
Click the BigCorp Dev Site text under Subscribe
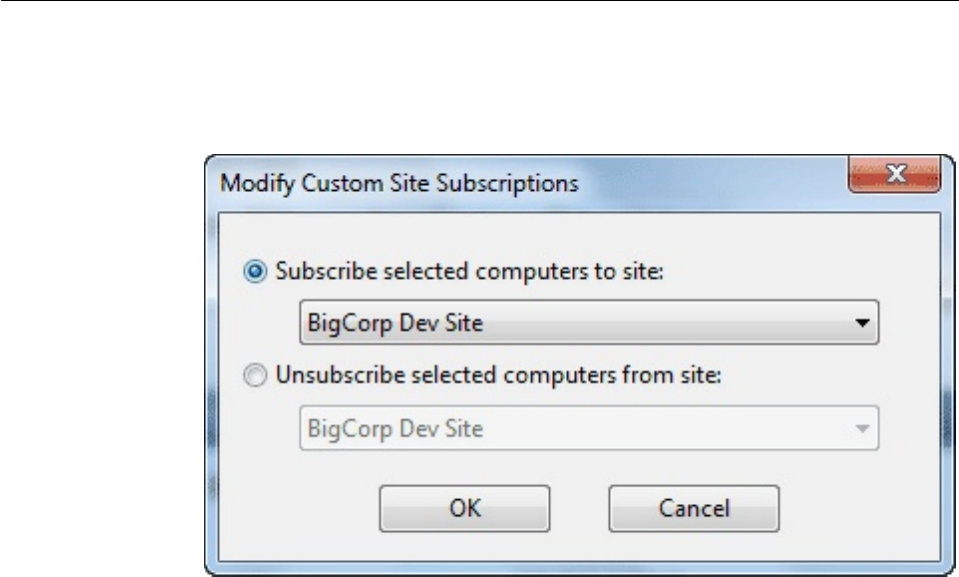[x=375, y=324]
